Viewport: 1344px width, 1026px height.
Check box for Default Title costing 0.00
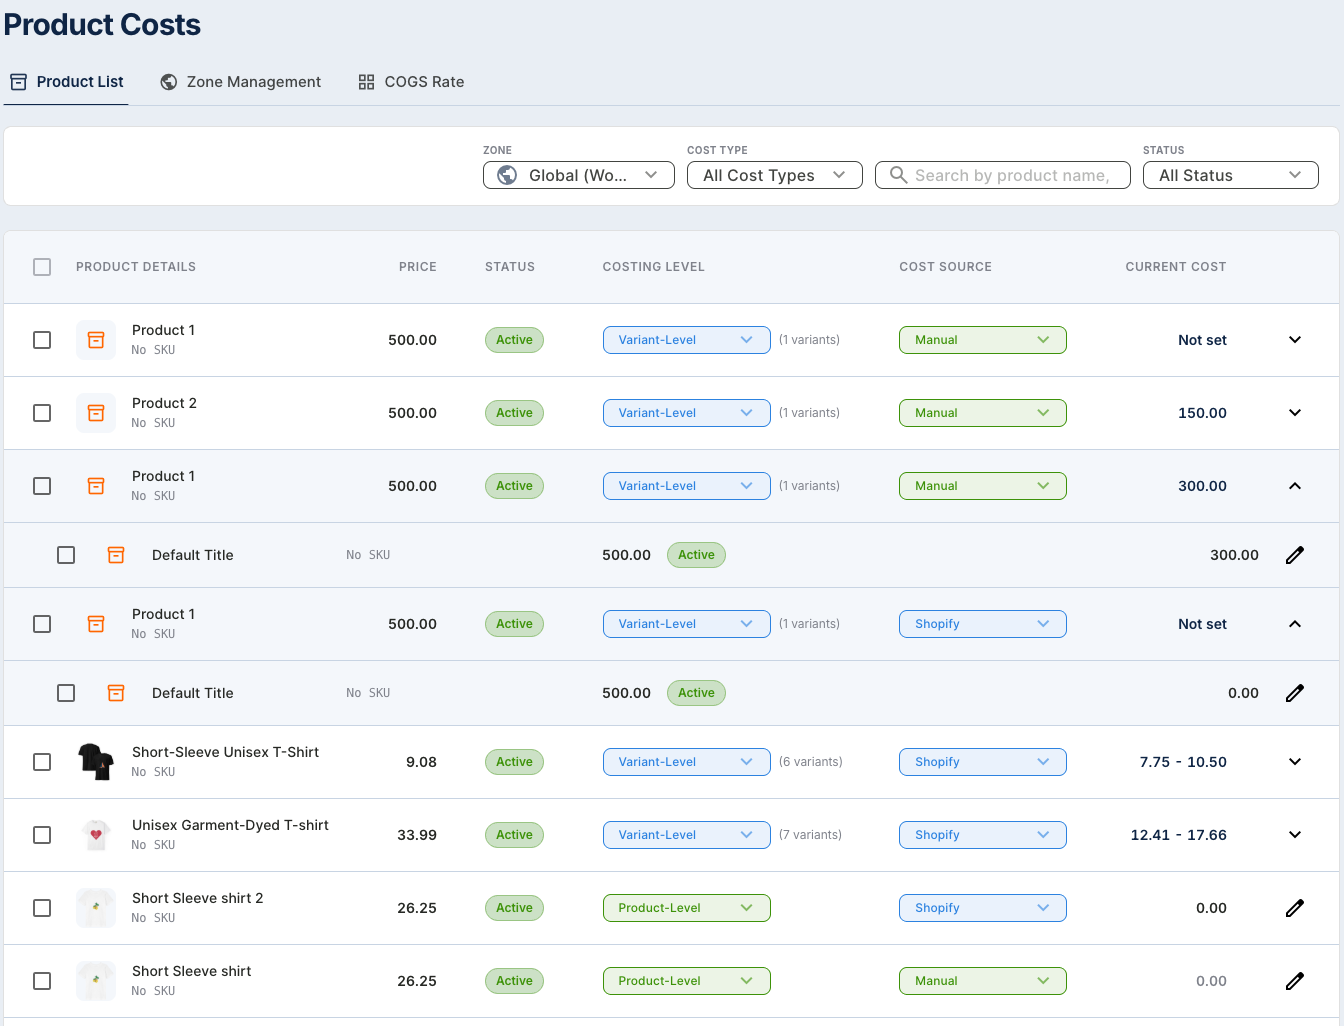(66, 693)
